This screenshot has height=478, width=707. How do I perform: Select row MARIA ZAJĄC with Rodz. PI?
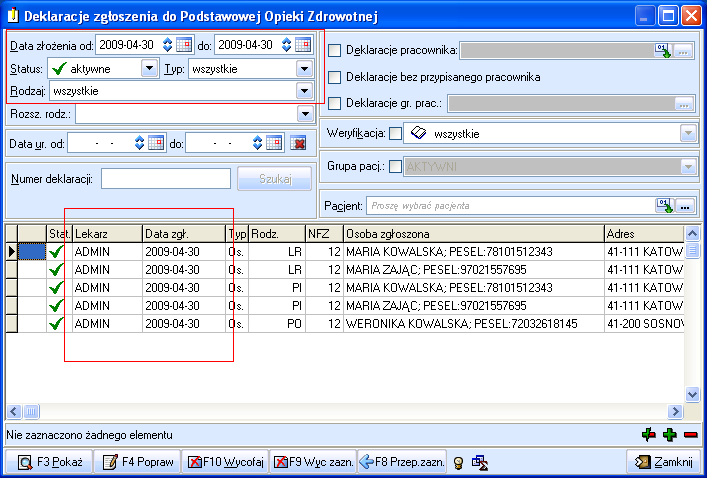(345, 306)
